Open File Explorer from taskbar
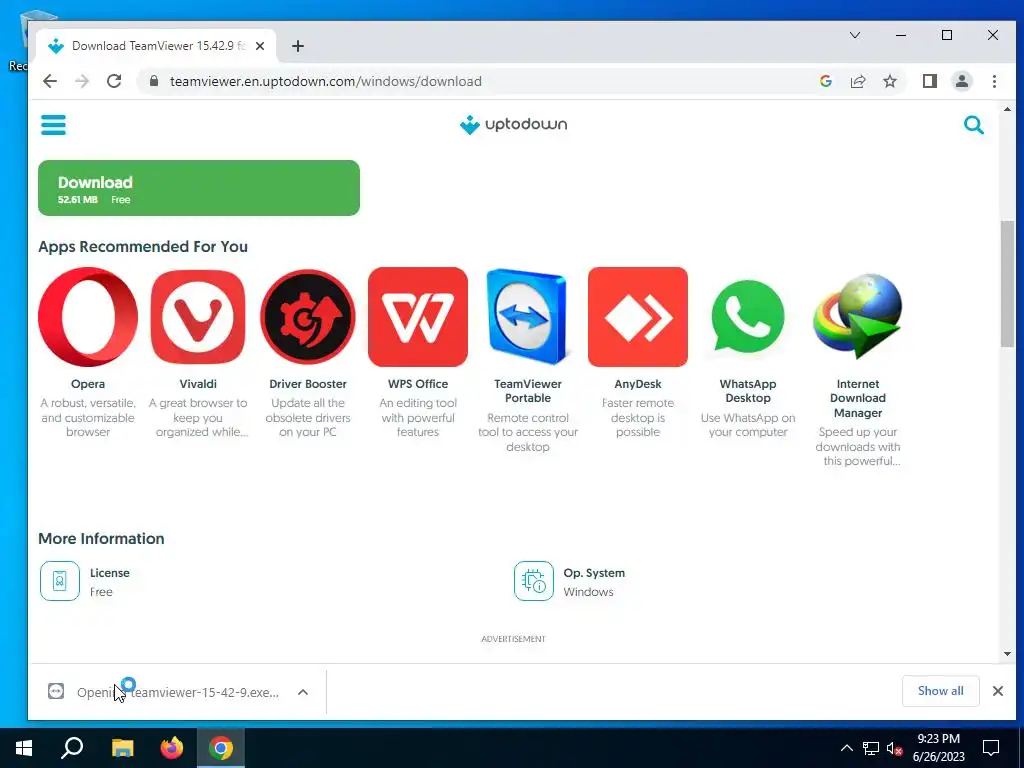This screenshot has width=1024, height=768. tap(122, 748)
